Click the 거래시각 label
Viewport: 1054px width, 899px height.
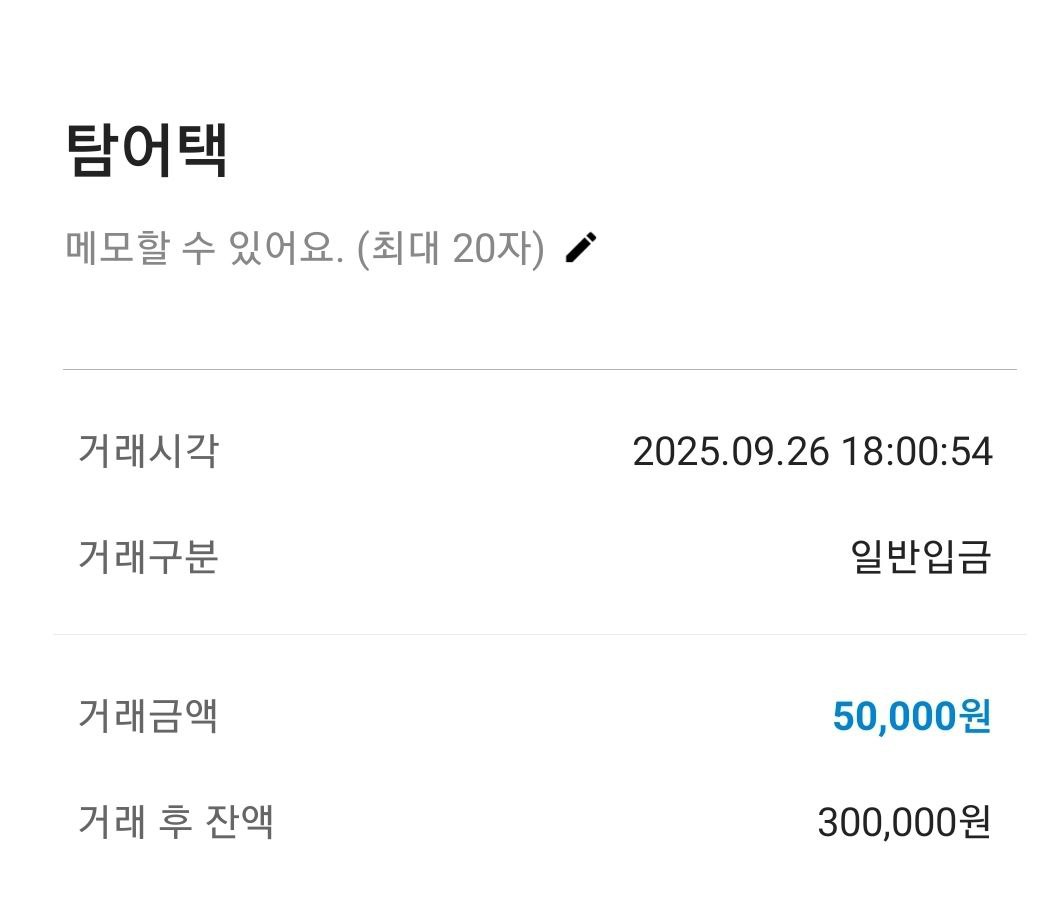tap(147, 451)
